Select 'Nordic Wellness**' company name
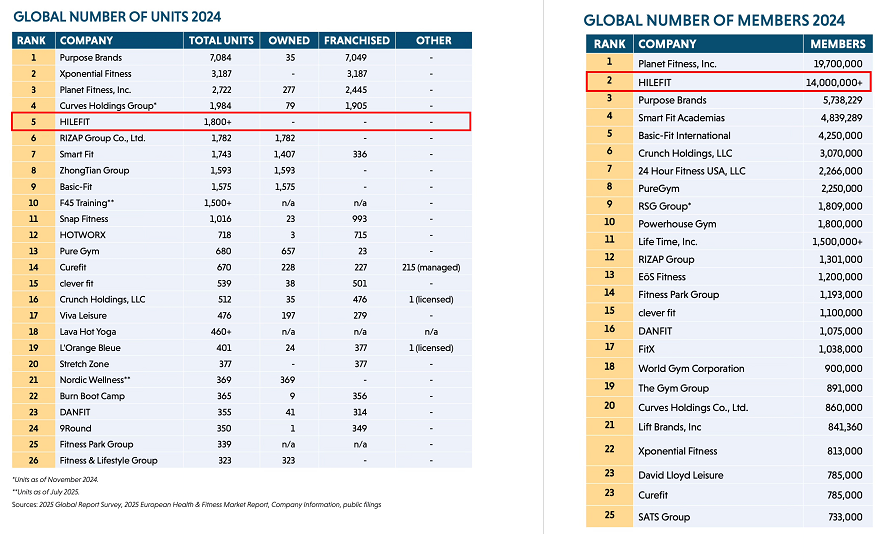Image resolution: width=882 pixels, height=534 pixels. click(x=95, y=380)
